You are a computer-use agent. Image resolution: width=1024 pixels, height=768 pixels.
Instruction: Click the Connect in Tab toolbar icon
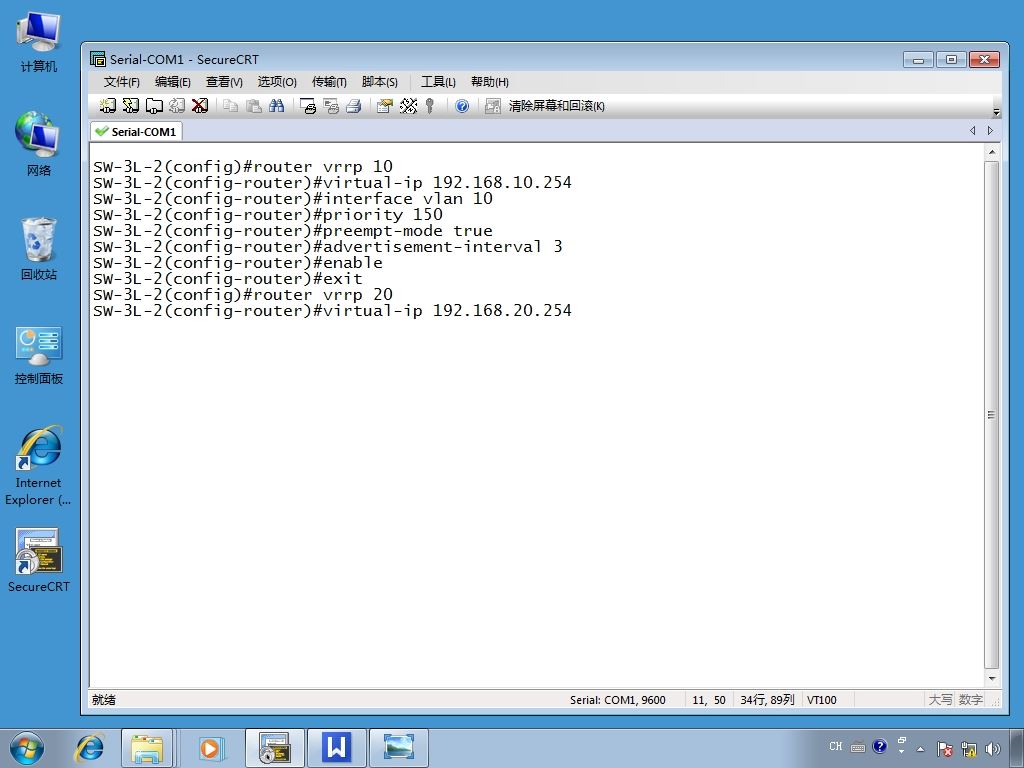[154, 106]
